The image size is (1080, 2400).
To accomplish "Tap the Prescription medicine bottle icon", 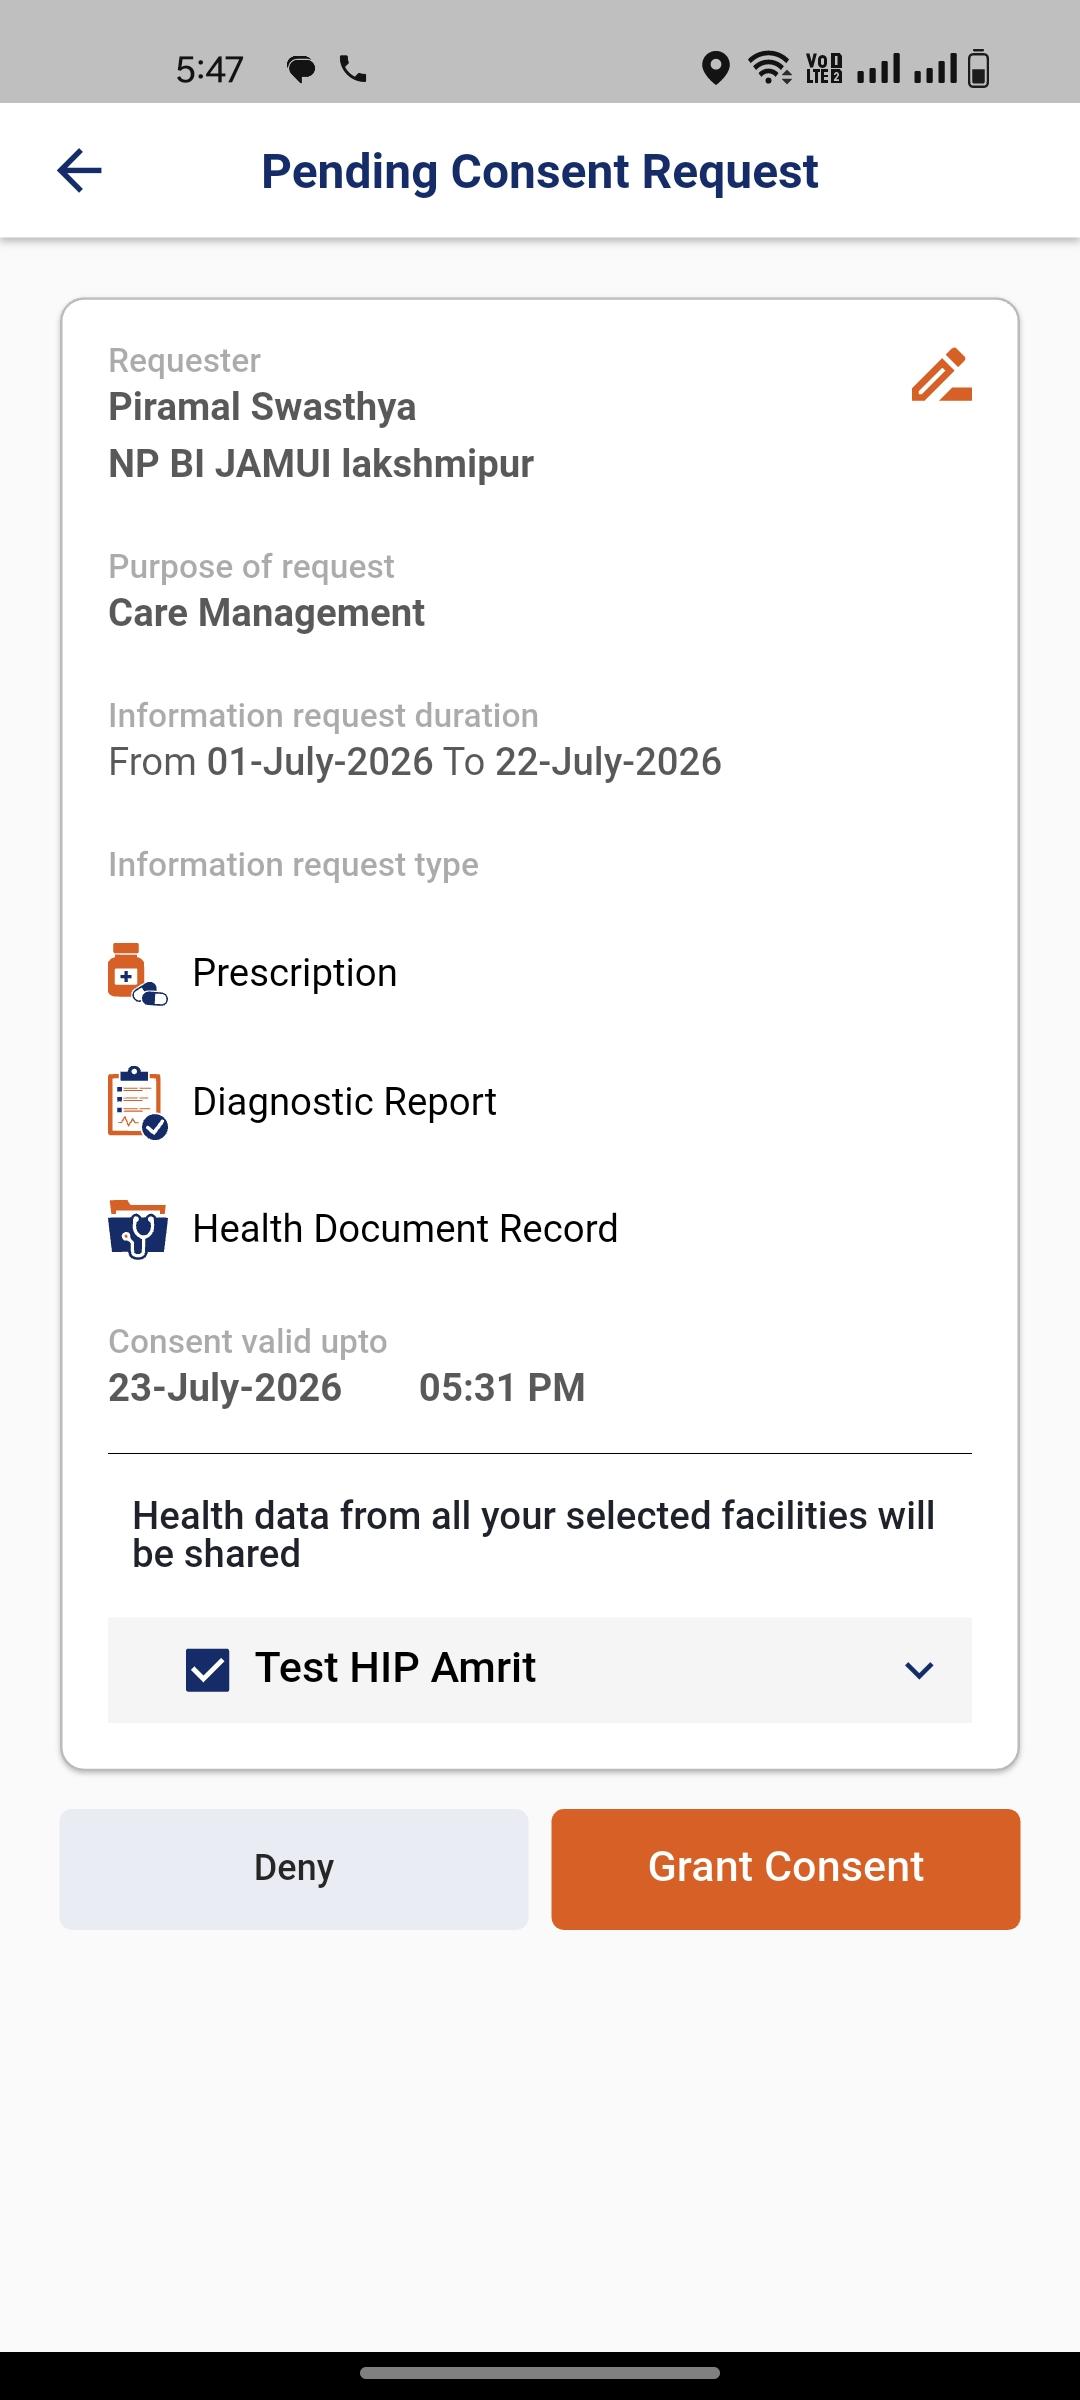I will pyautogui.click(x=137, y=974).
